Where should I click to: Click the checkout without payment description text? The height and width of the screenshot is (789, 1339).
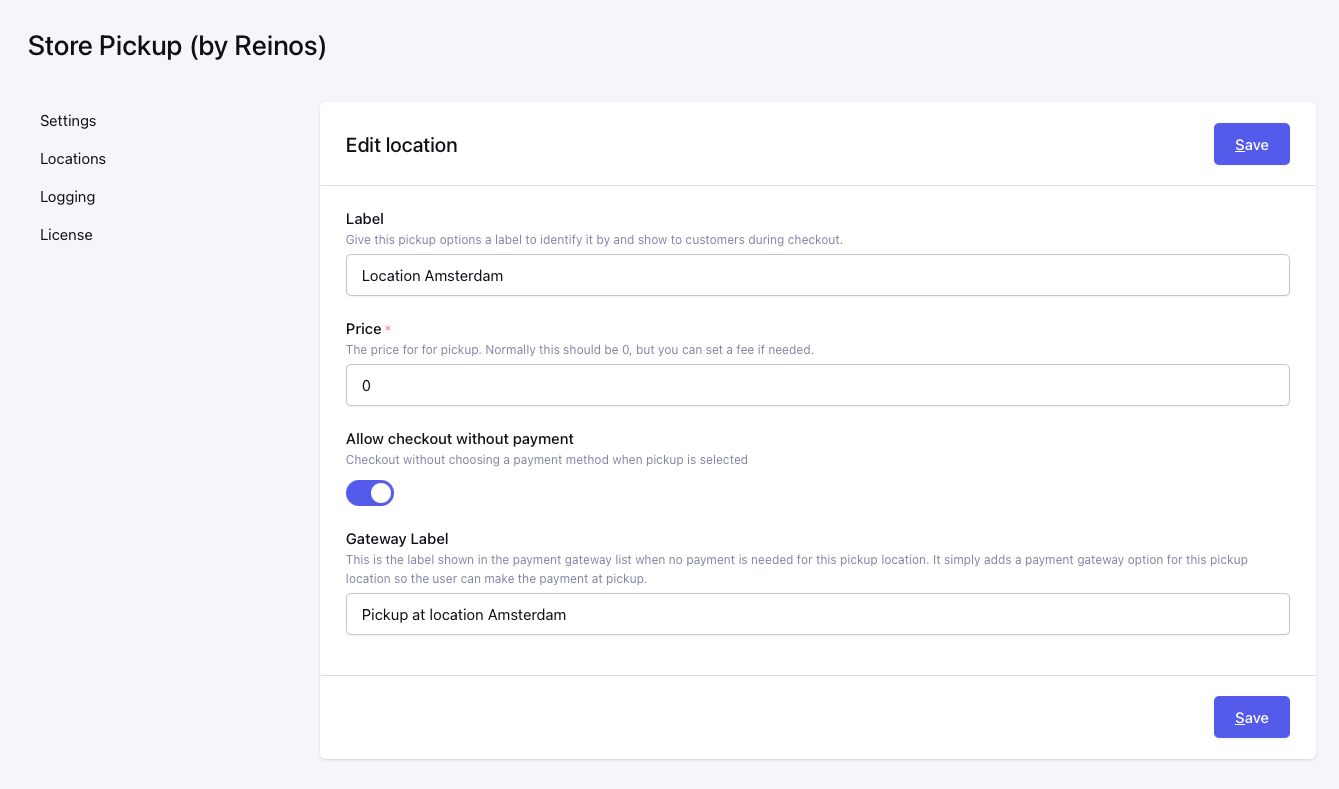click(546, 460)
